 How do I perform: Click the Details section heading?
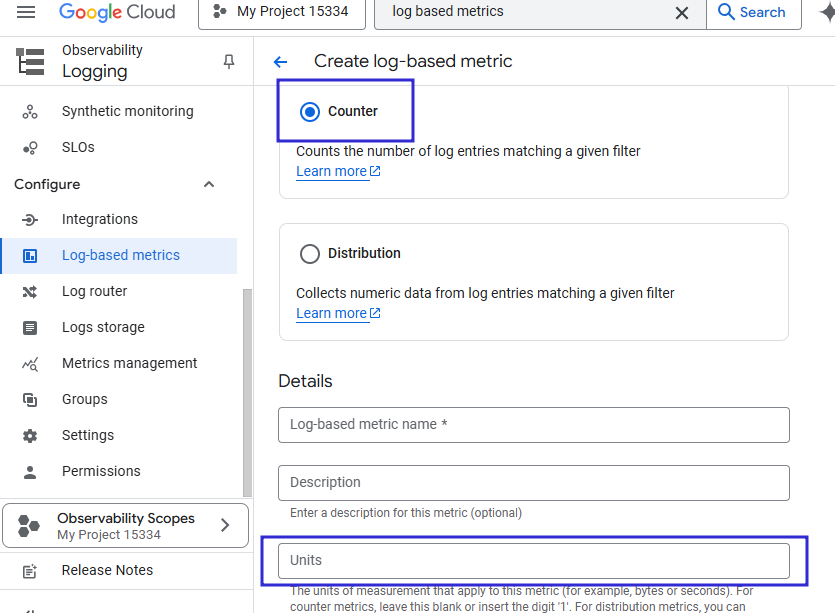(305, 381)
